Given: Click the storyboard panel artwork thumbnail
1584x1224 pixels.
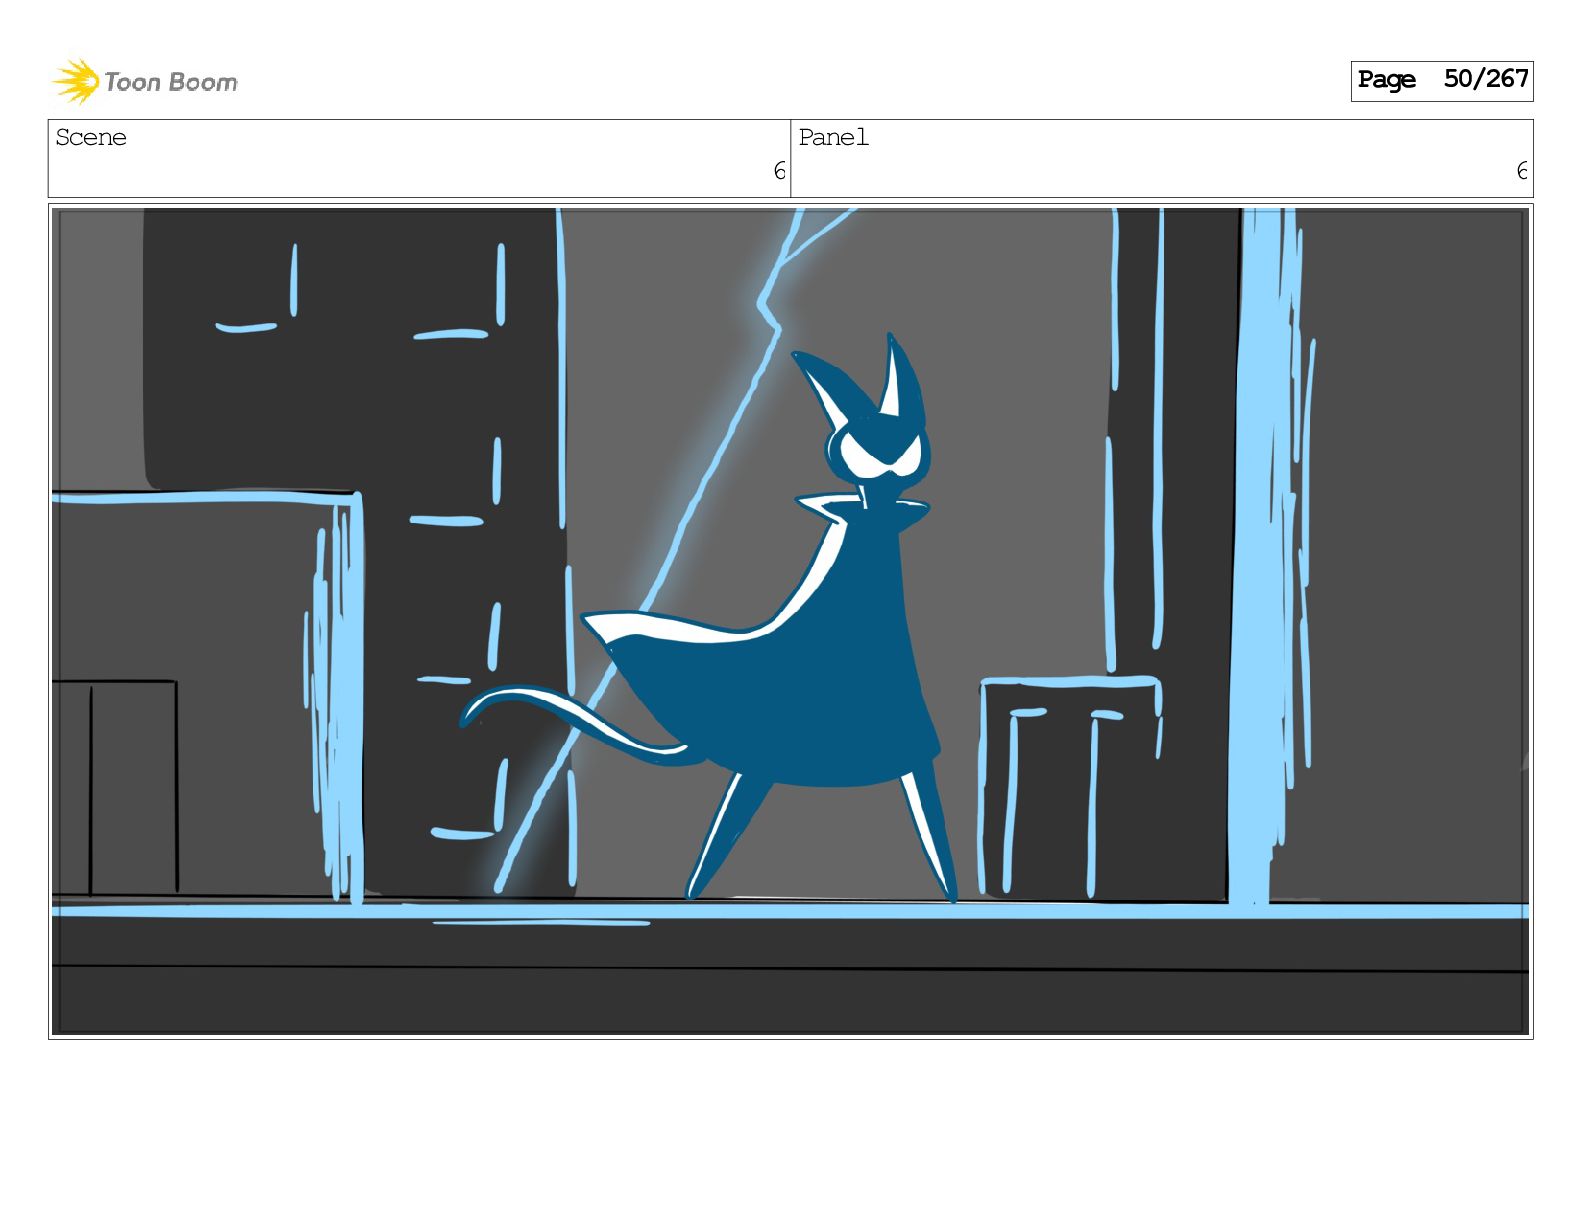Looking at the screenshot, I should 790,621.
